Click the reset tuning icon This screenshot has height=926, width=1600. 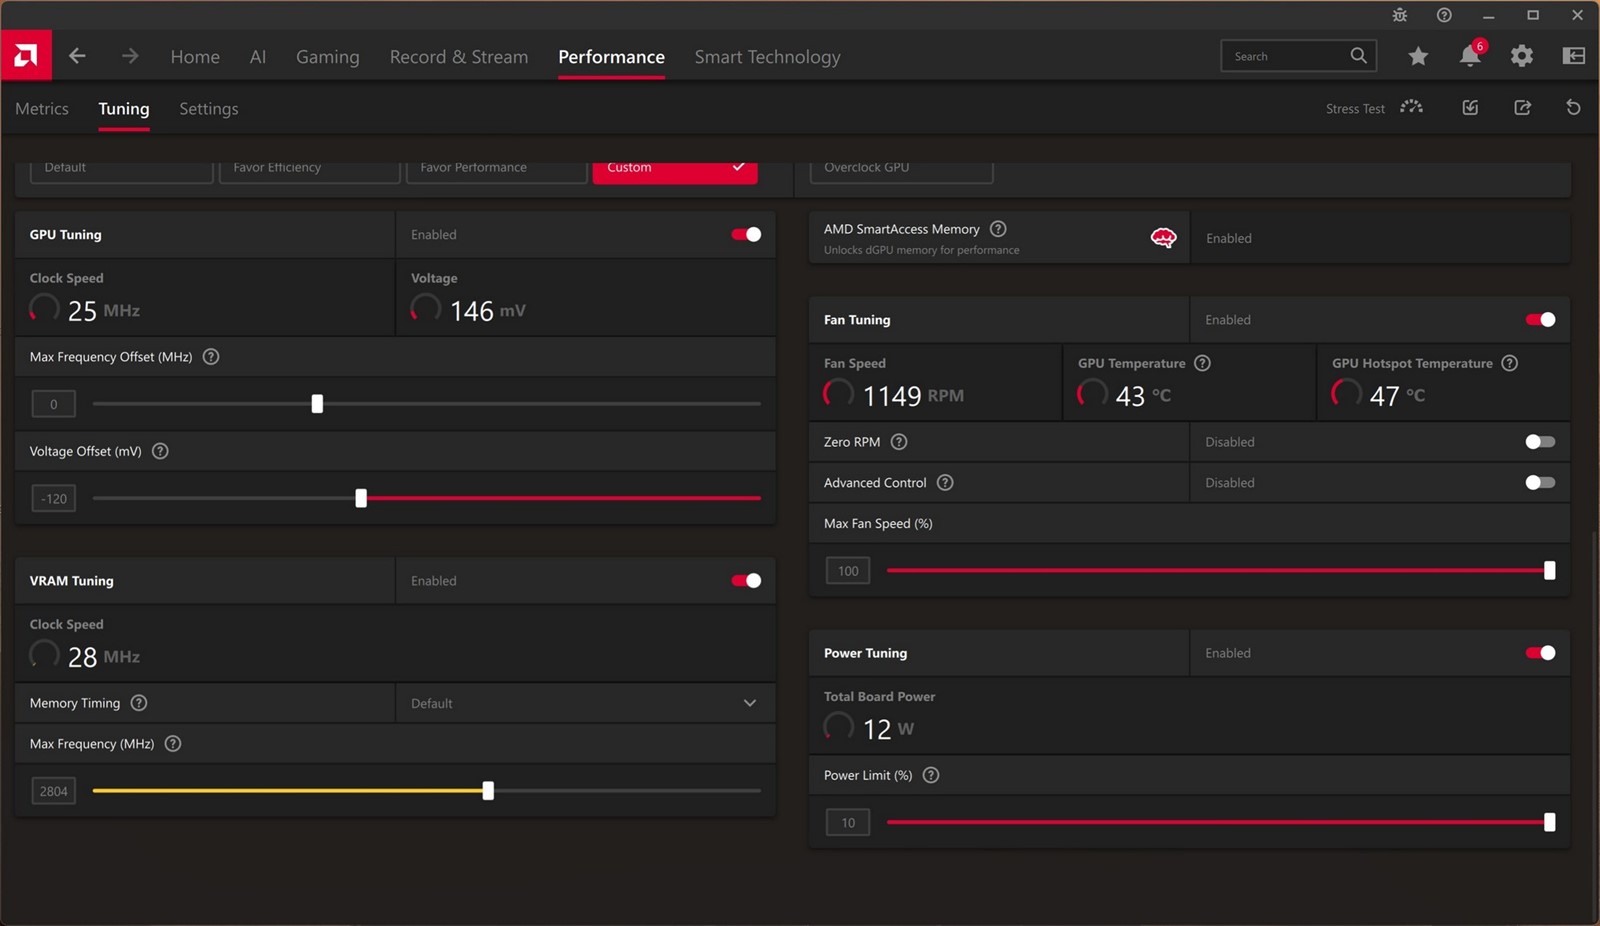(1573, 107)
